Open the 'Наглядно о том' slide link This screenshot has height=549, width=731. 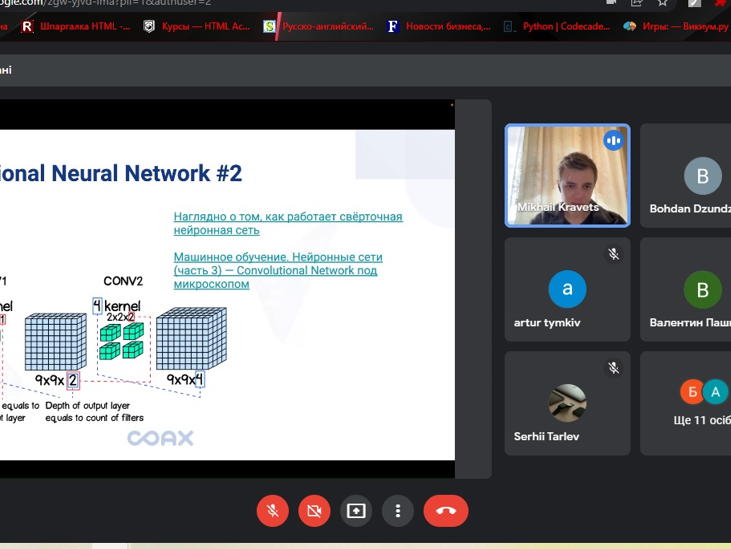pos(287,223)
